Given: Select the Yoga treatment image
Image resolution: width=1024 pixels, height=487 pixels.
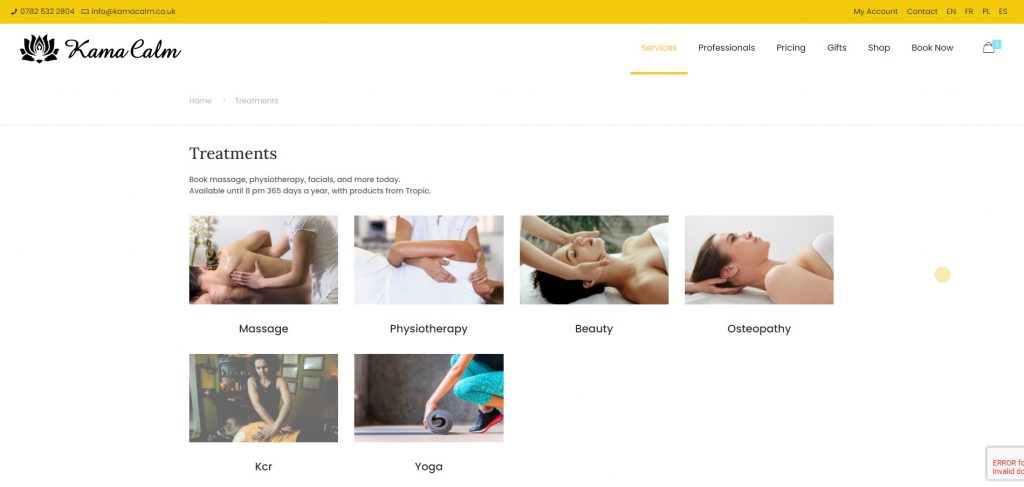Looking at the screenshot, I should click(x=428, y=398).
